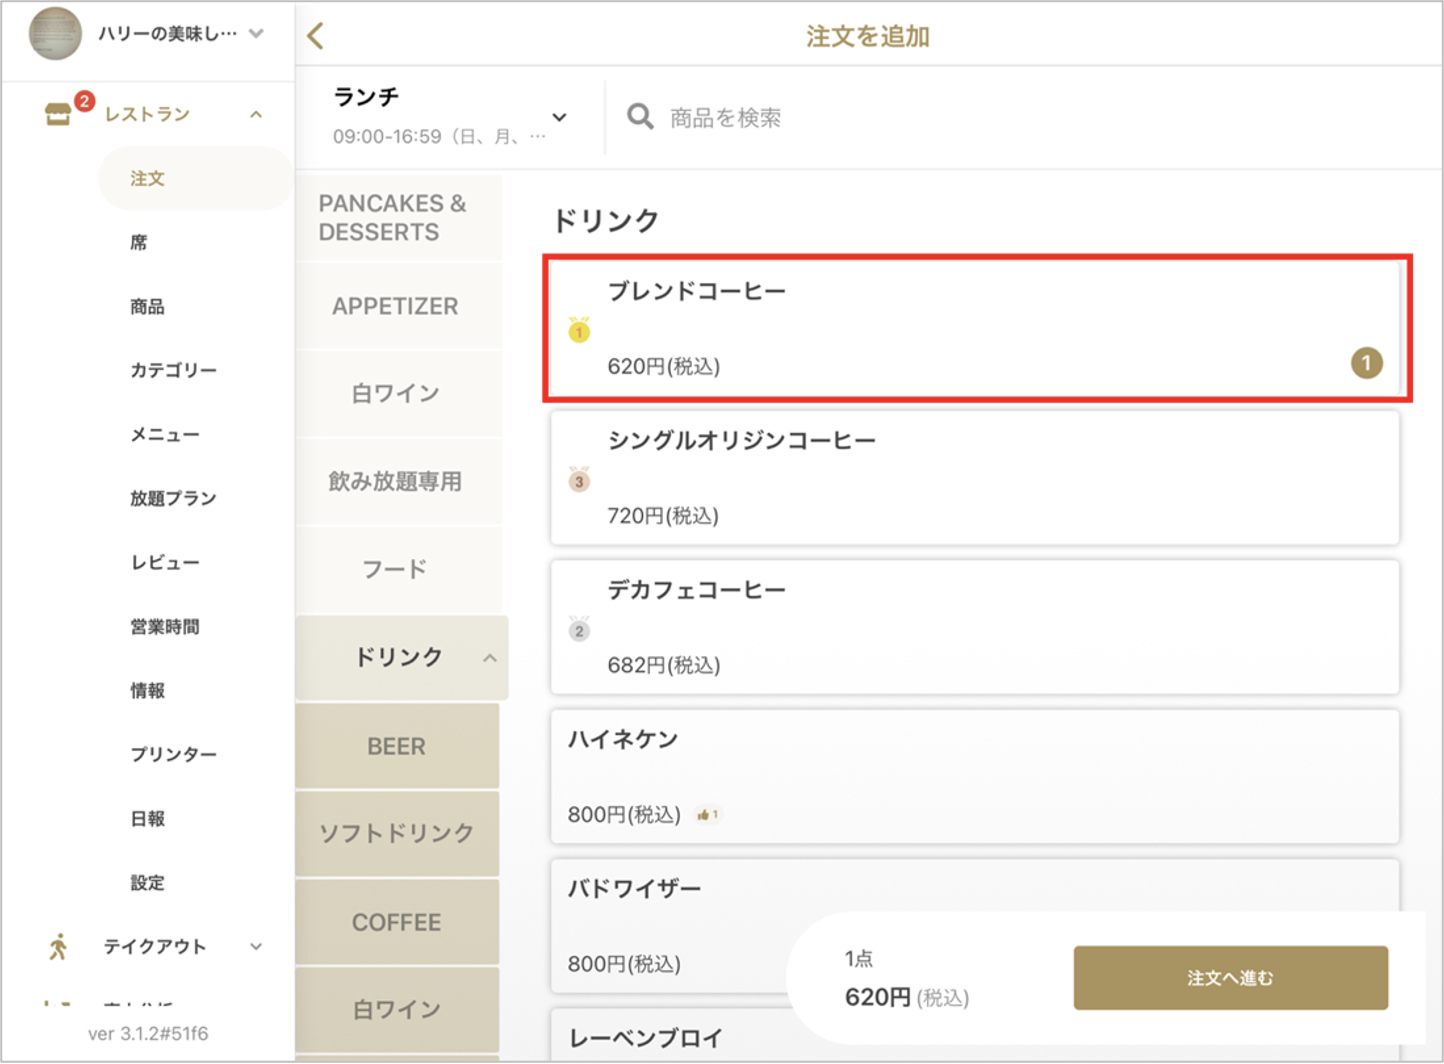Click the takeout walking person icon
This screenshot has width=1444, height=1064.
pos(58,946)
